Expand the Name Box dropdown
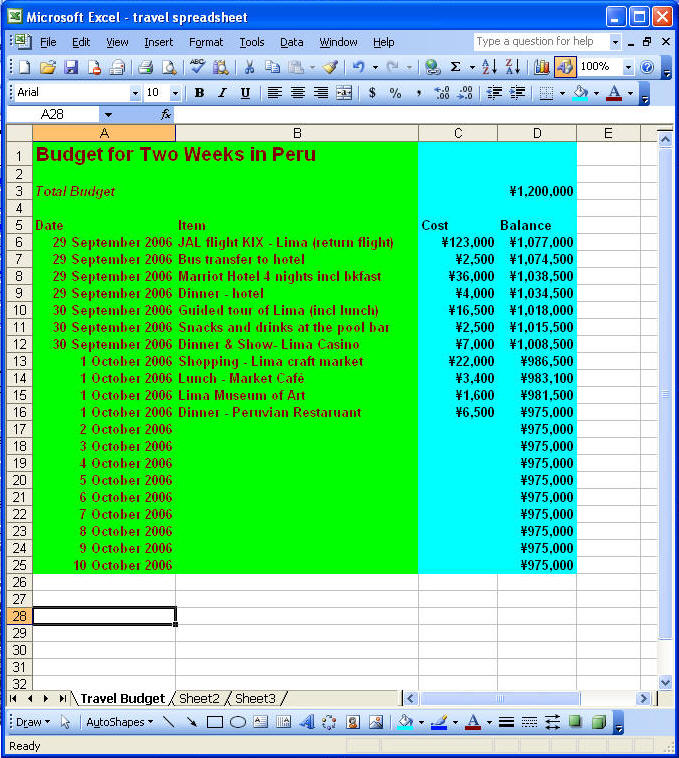The width and height of the screenshot is (679, 758). coord(108,115)
